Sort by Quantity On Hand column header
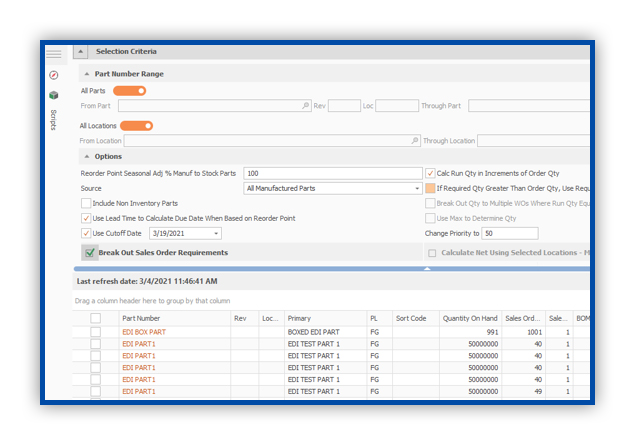This screenshot has width=635, height=445. (x=471, y=318)
